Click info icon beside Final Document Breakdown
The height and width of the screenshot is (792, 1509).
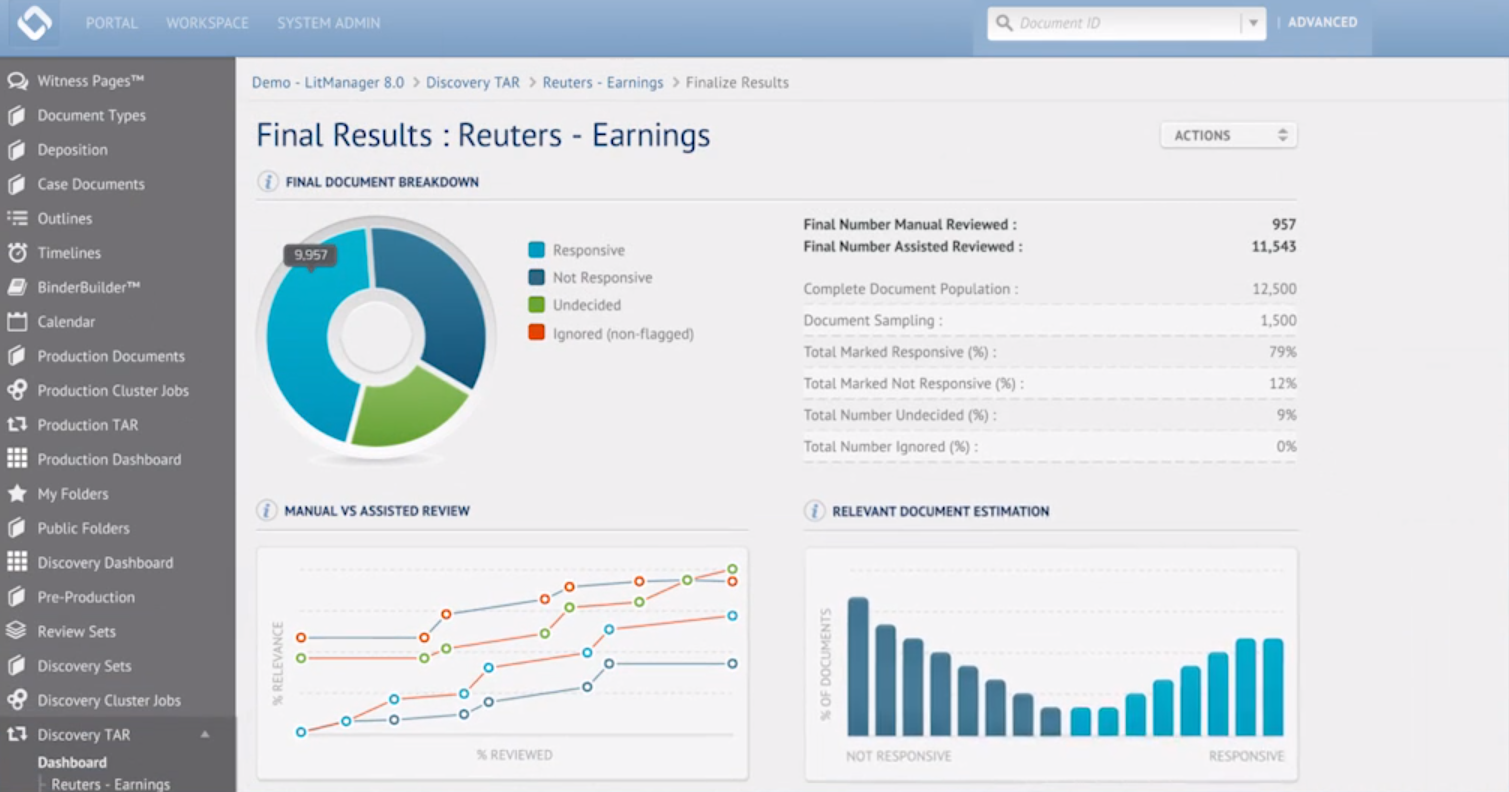click(x=268, y=182)
